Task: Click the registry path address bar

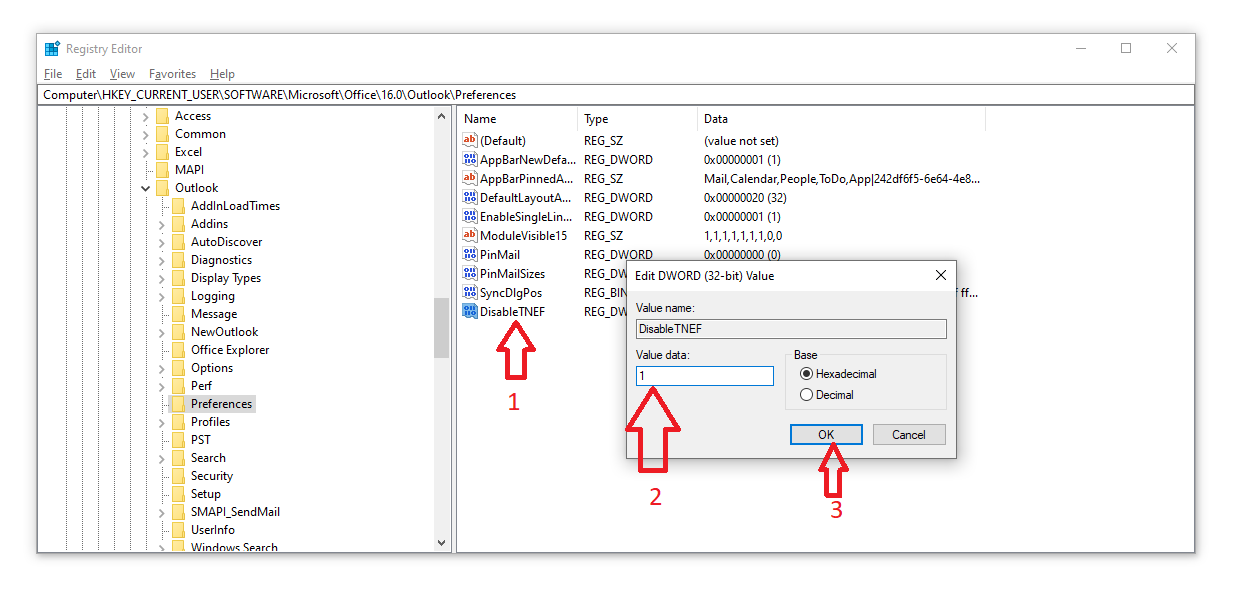Action: [x=617, y=95]
